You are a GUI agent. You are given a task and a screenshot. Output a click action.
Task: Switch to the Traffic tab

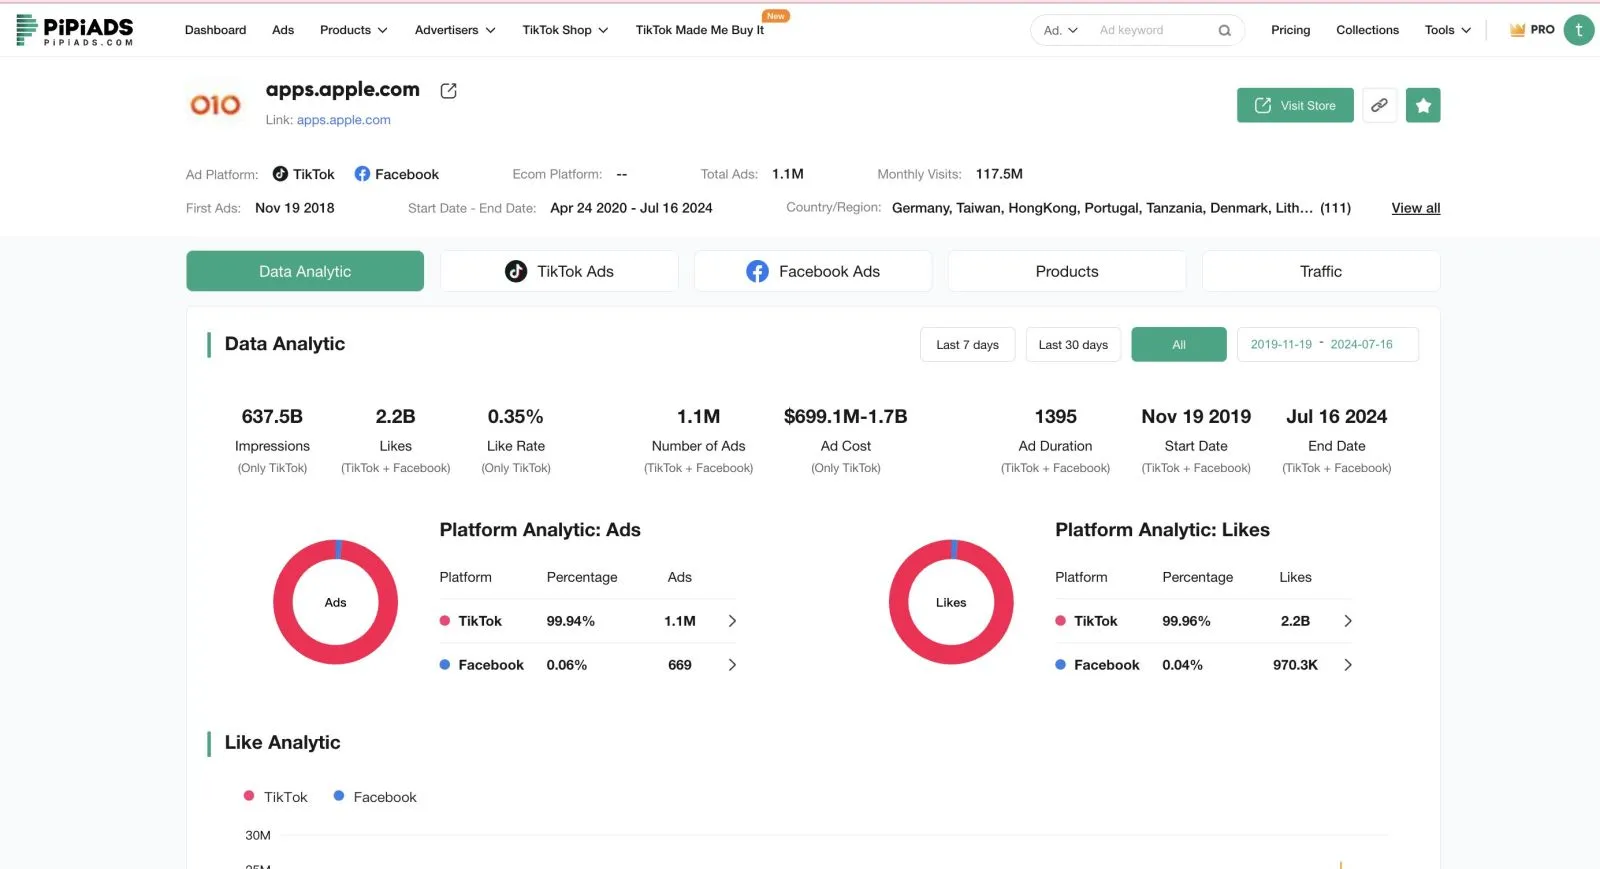pyautogui.click(x=1320, y=271)
